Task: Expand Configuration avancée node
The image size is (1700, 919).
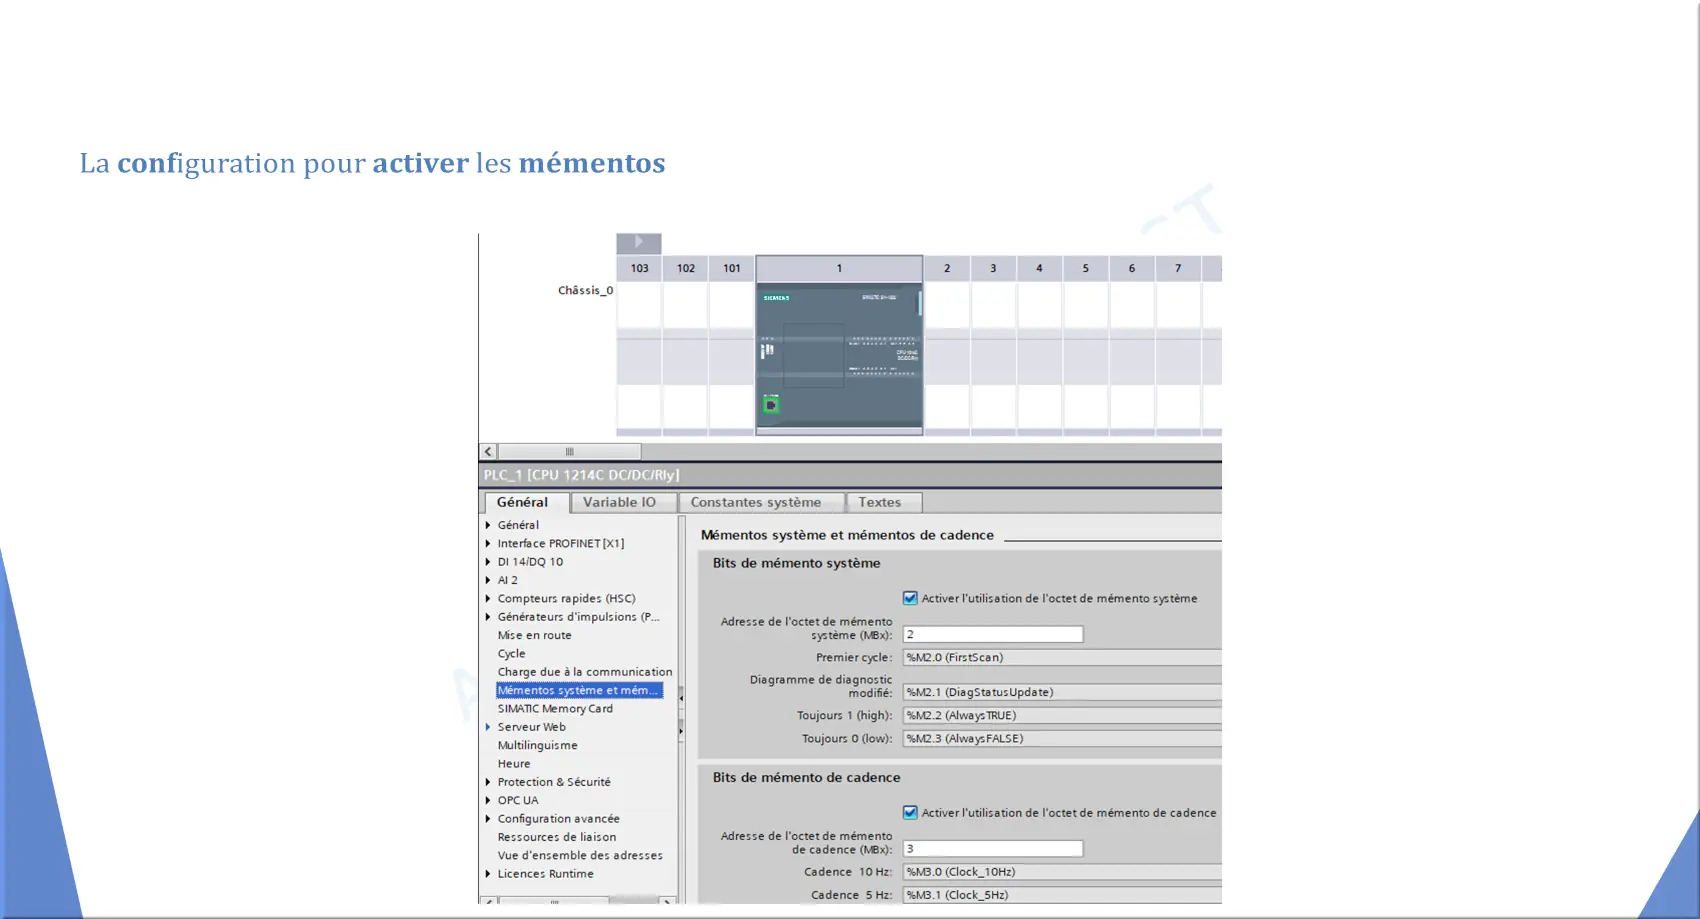Action: click(488, 818)
